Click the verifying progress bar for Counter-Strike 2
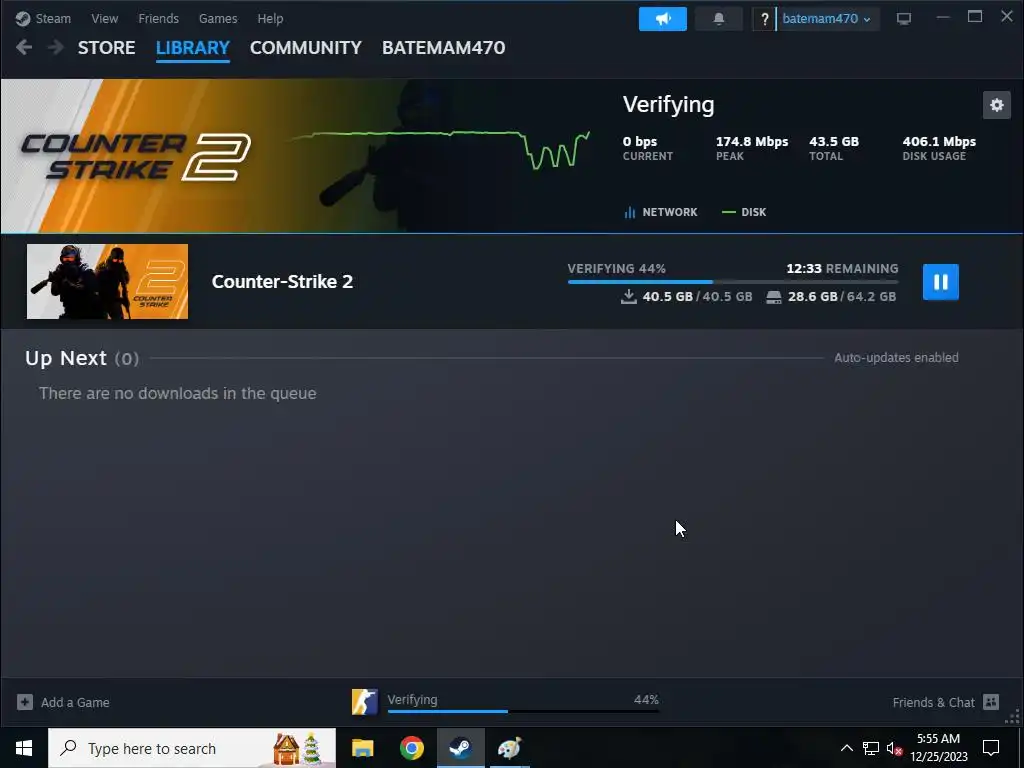The image size is (1024, 768). (x=733, y=282)
